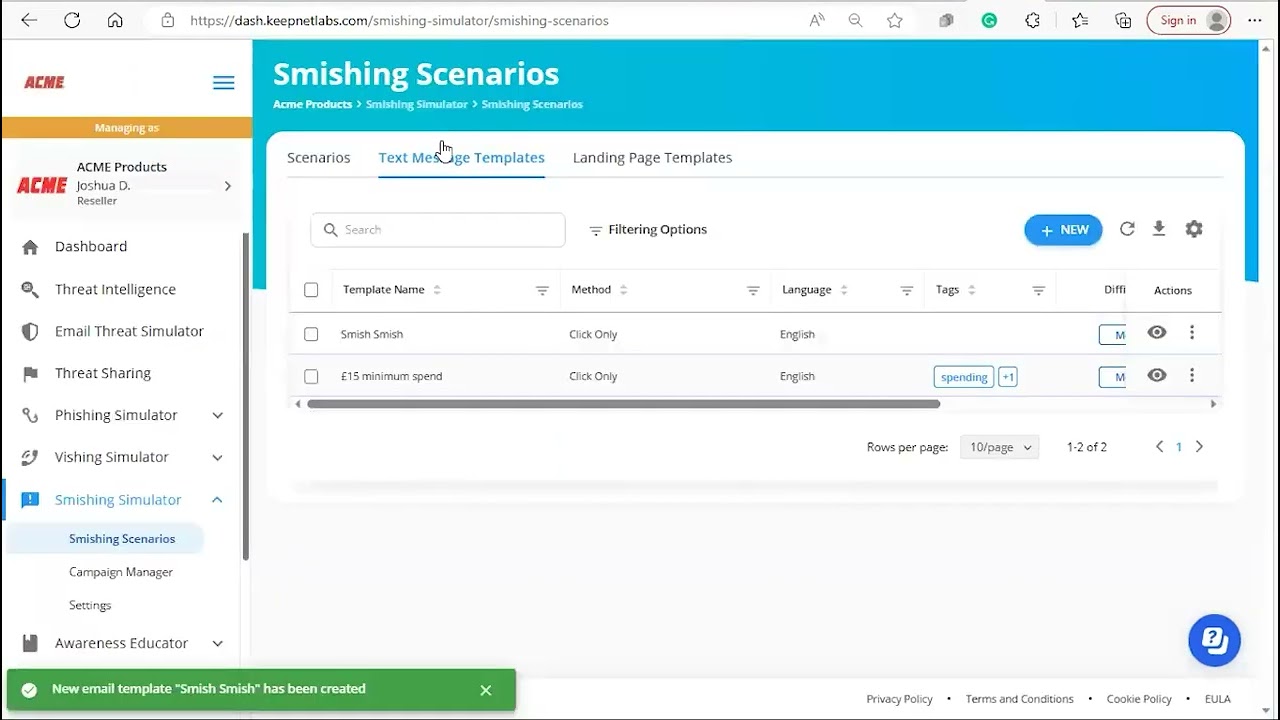Open browser extensions menu
Screen dimensions: 1280x720
click(1033, 20)
